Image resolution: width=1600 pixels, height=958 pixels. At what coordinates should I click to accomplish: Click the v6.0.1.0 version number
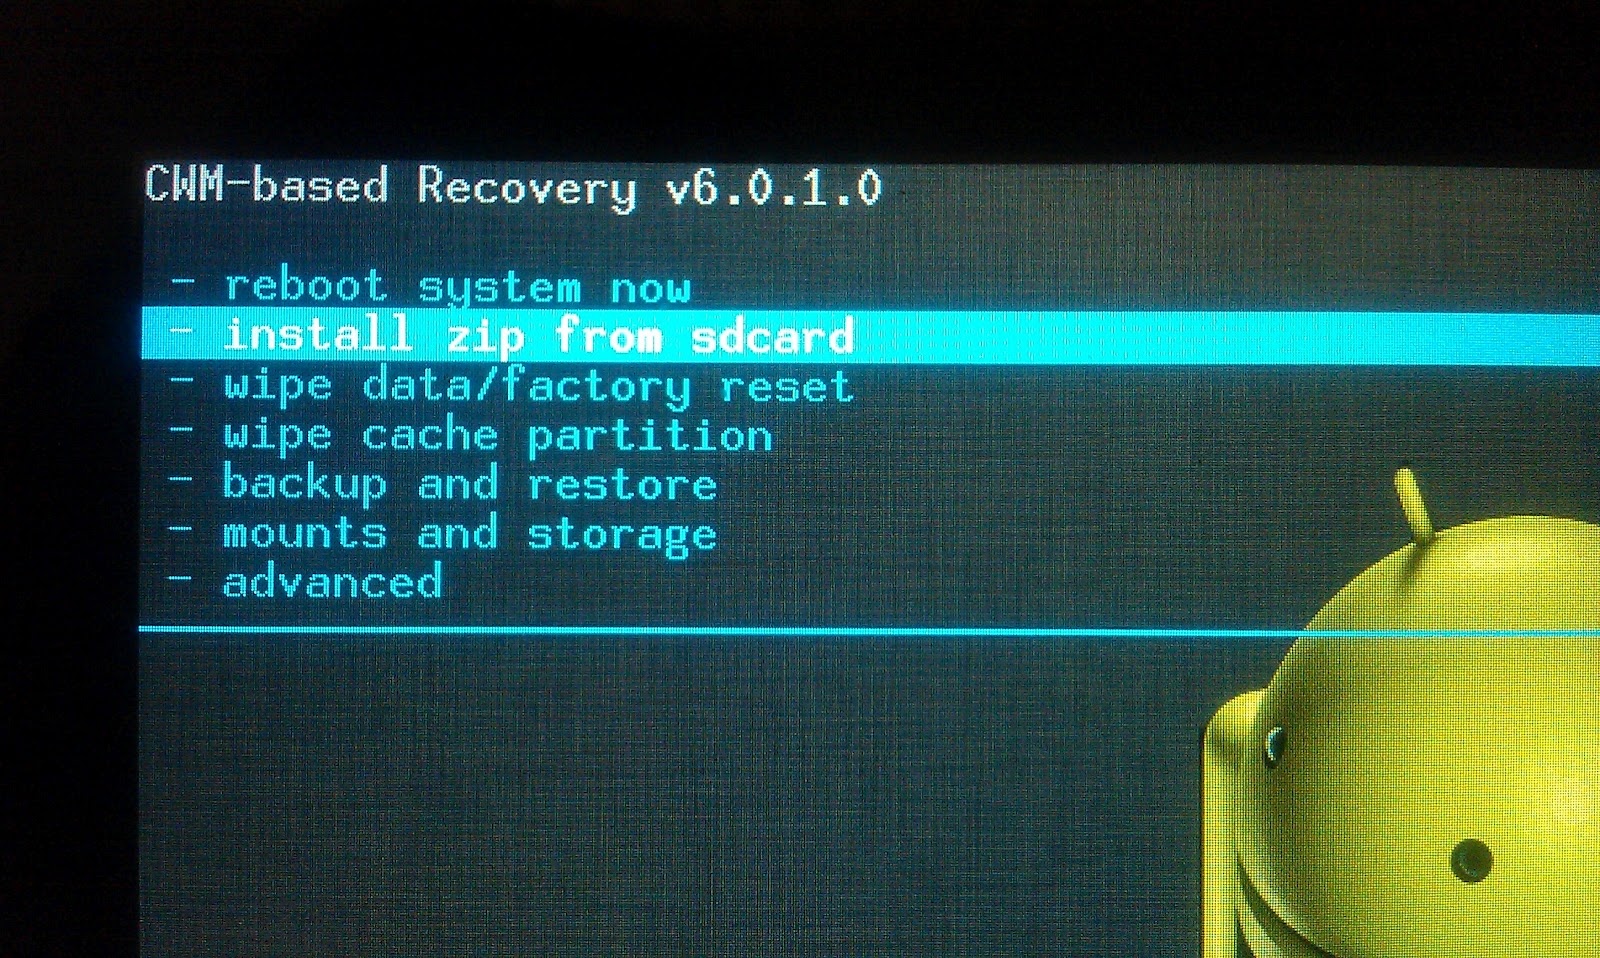coord(775,188)
